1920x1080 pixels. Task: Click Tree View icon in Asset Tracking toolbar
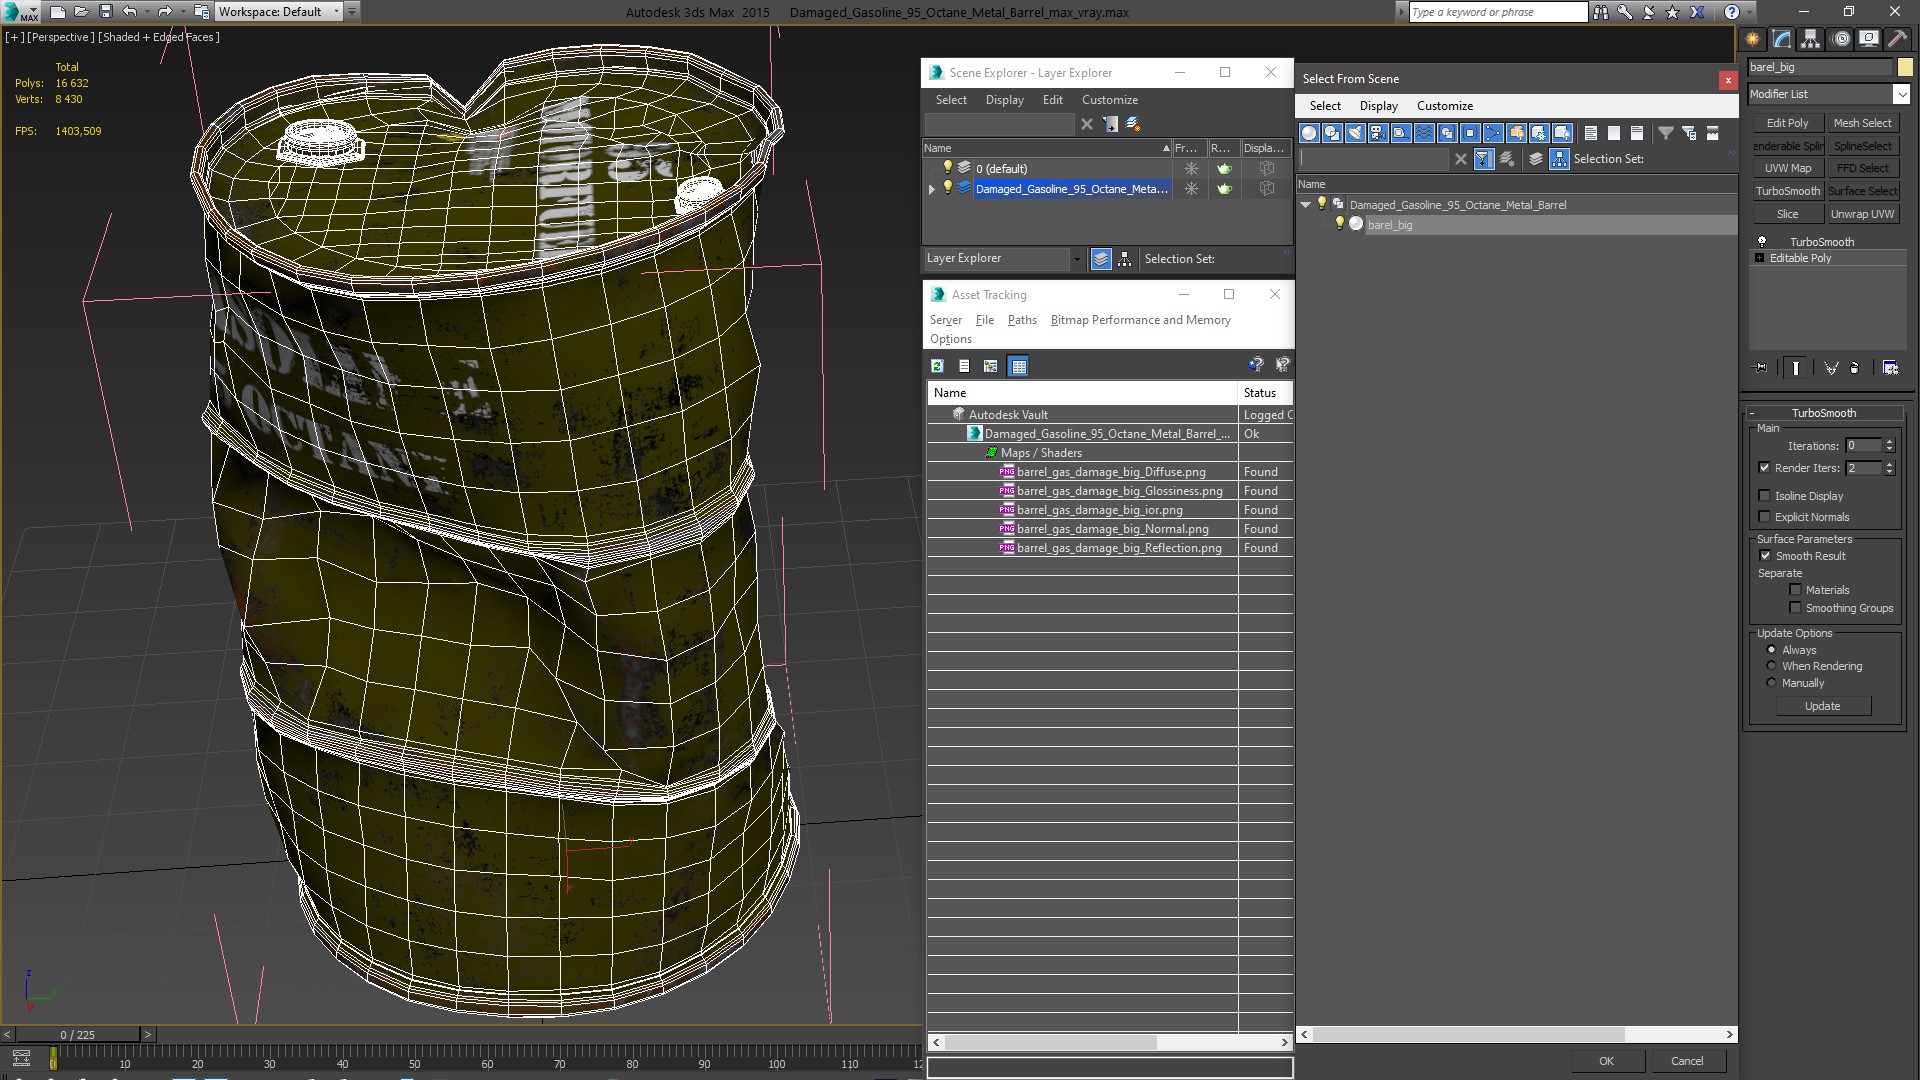(991, 366)
